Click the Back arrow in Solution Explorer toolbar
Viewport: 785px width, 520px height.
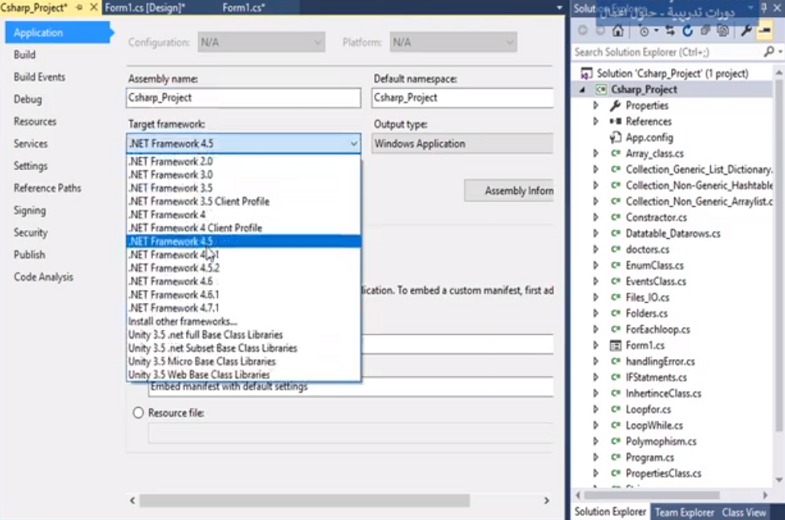point(583,31)
